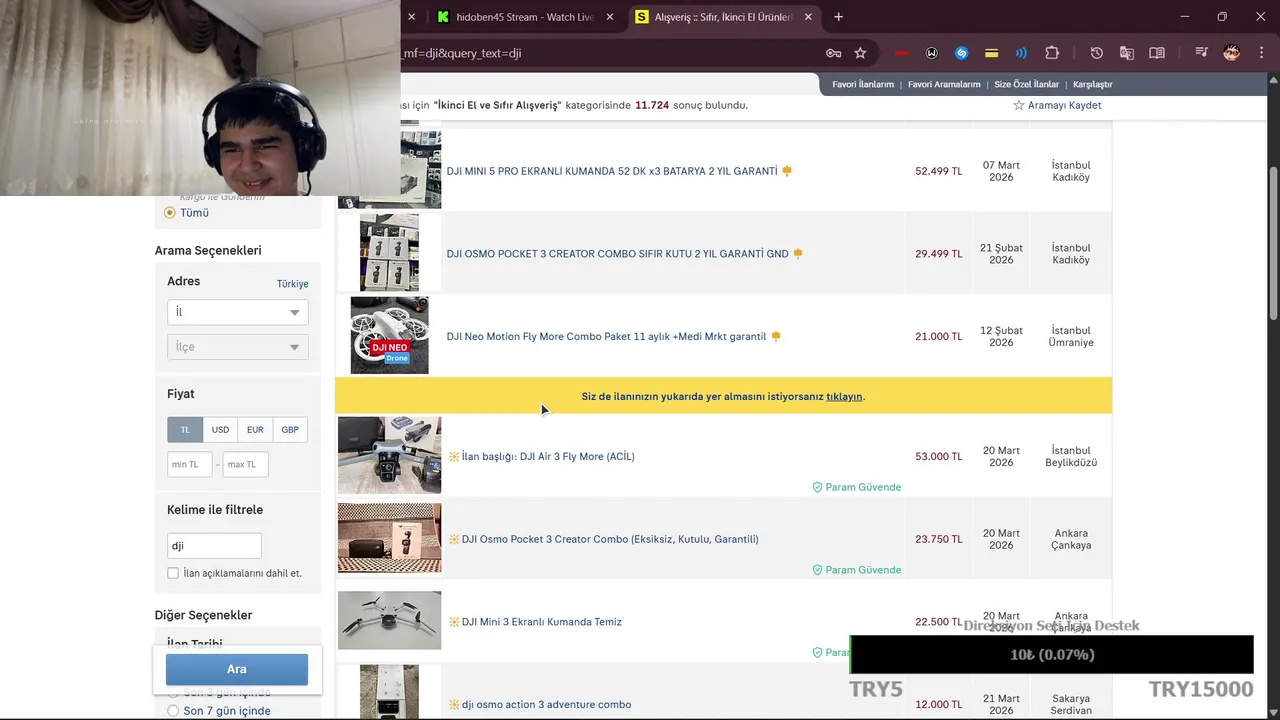Viewport: 1280px width, 720px height.
Task: Click award icon beside DJI MINI 5 PRO title
Action: pos(787,171)
